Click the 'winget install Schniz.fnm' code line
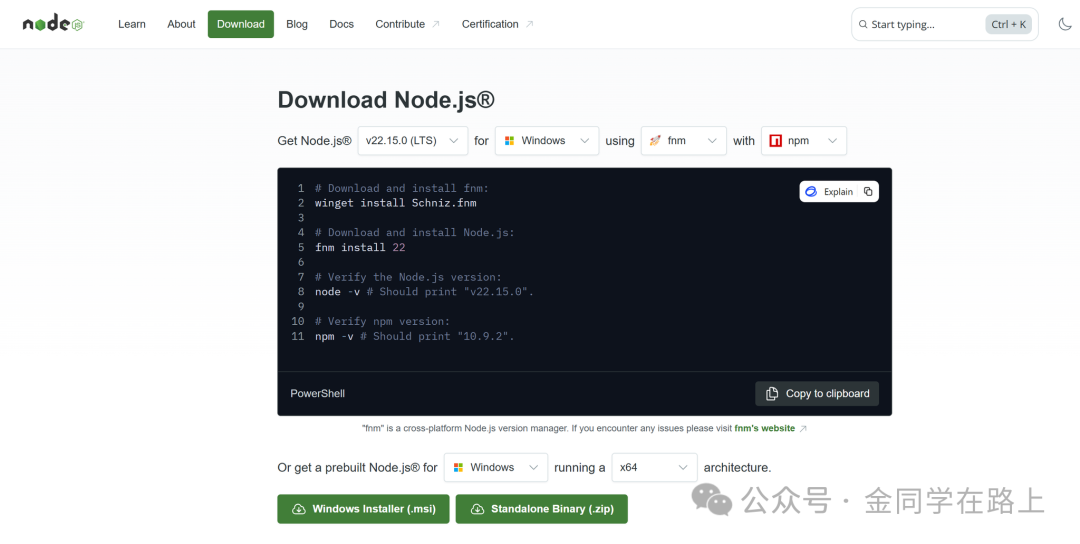 [x=395, y=203]
